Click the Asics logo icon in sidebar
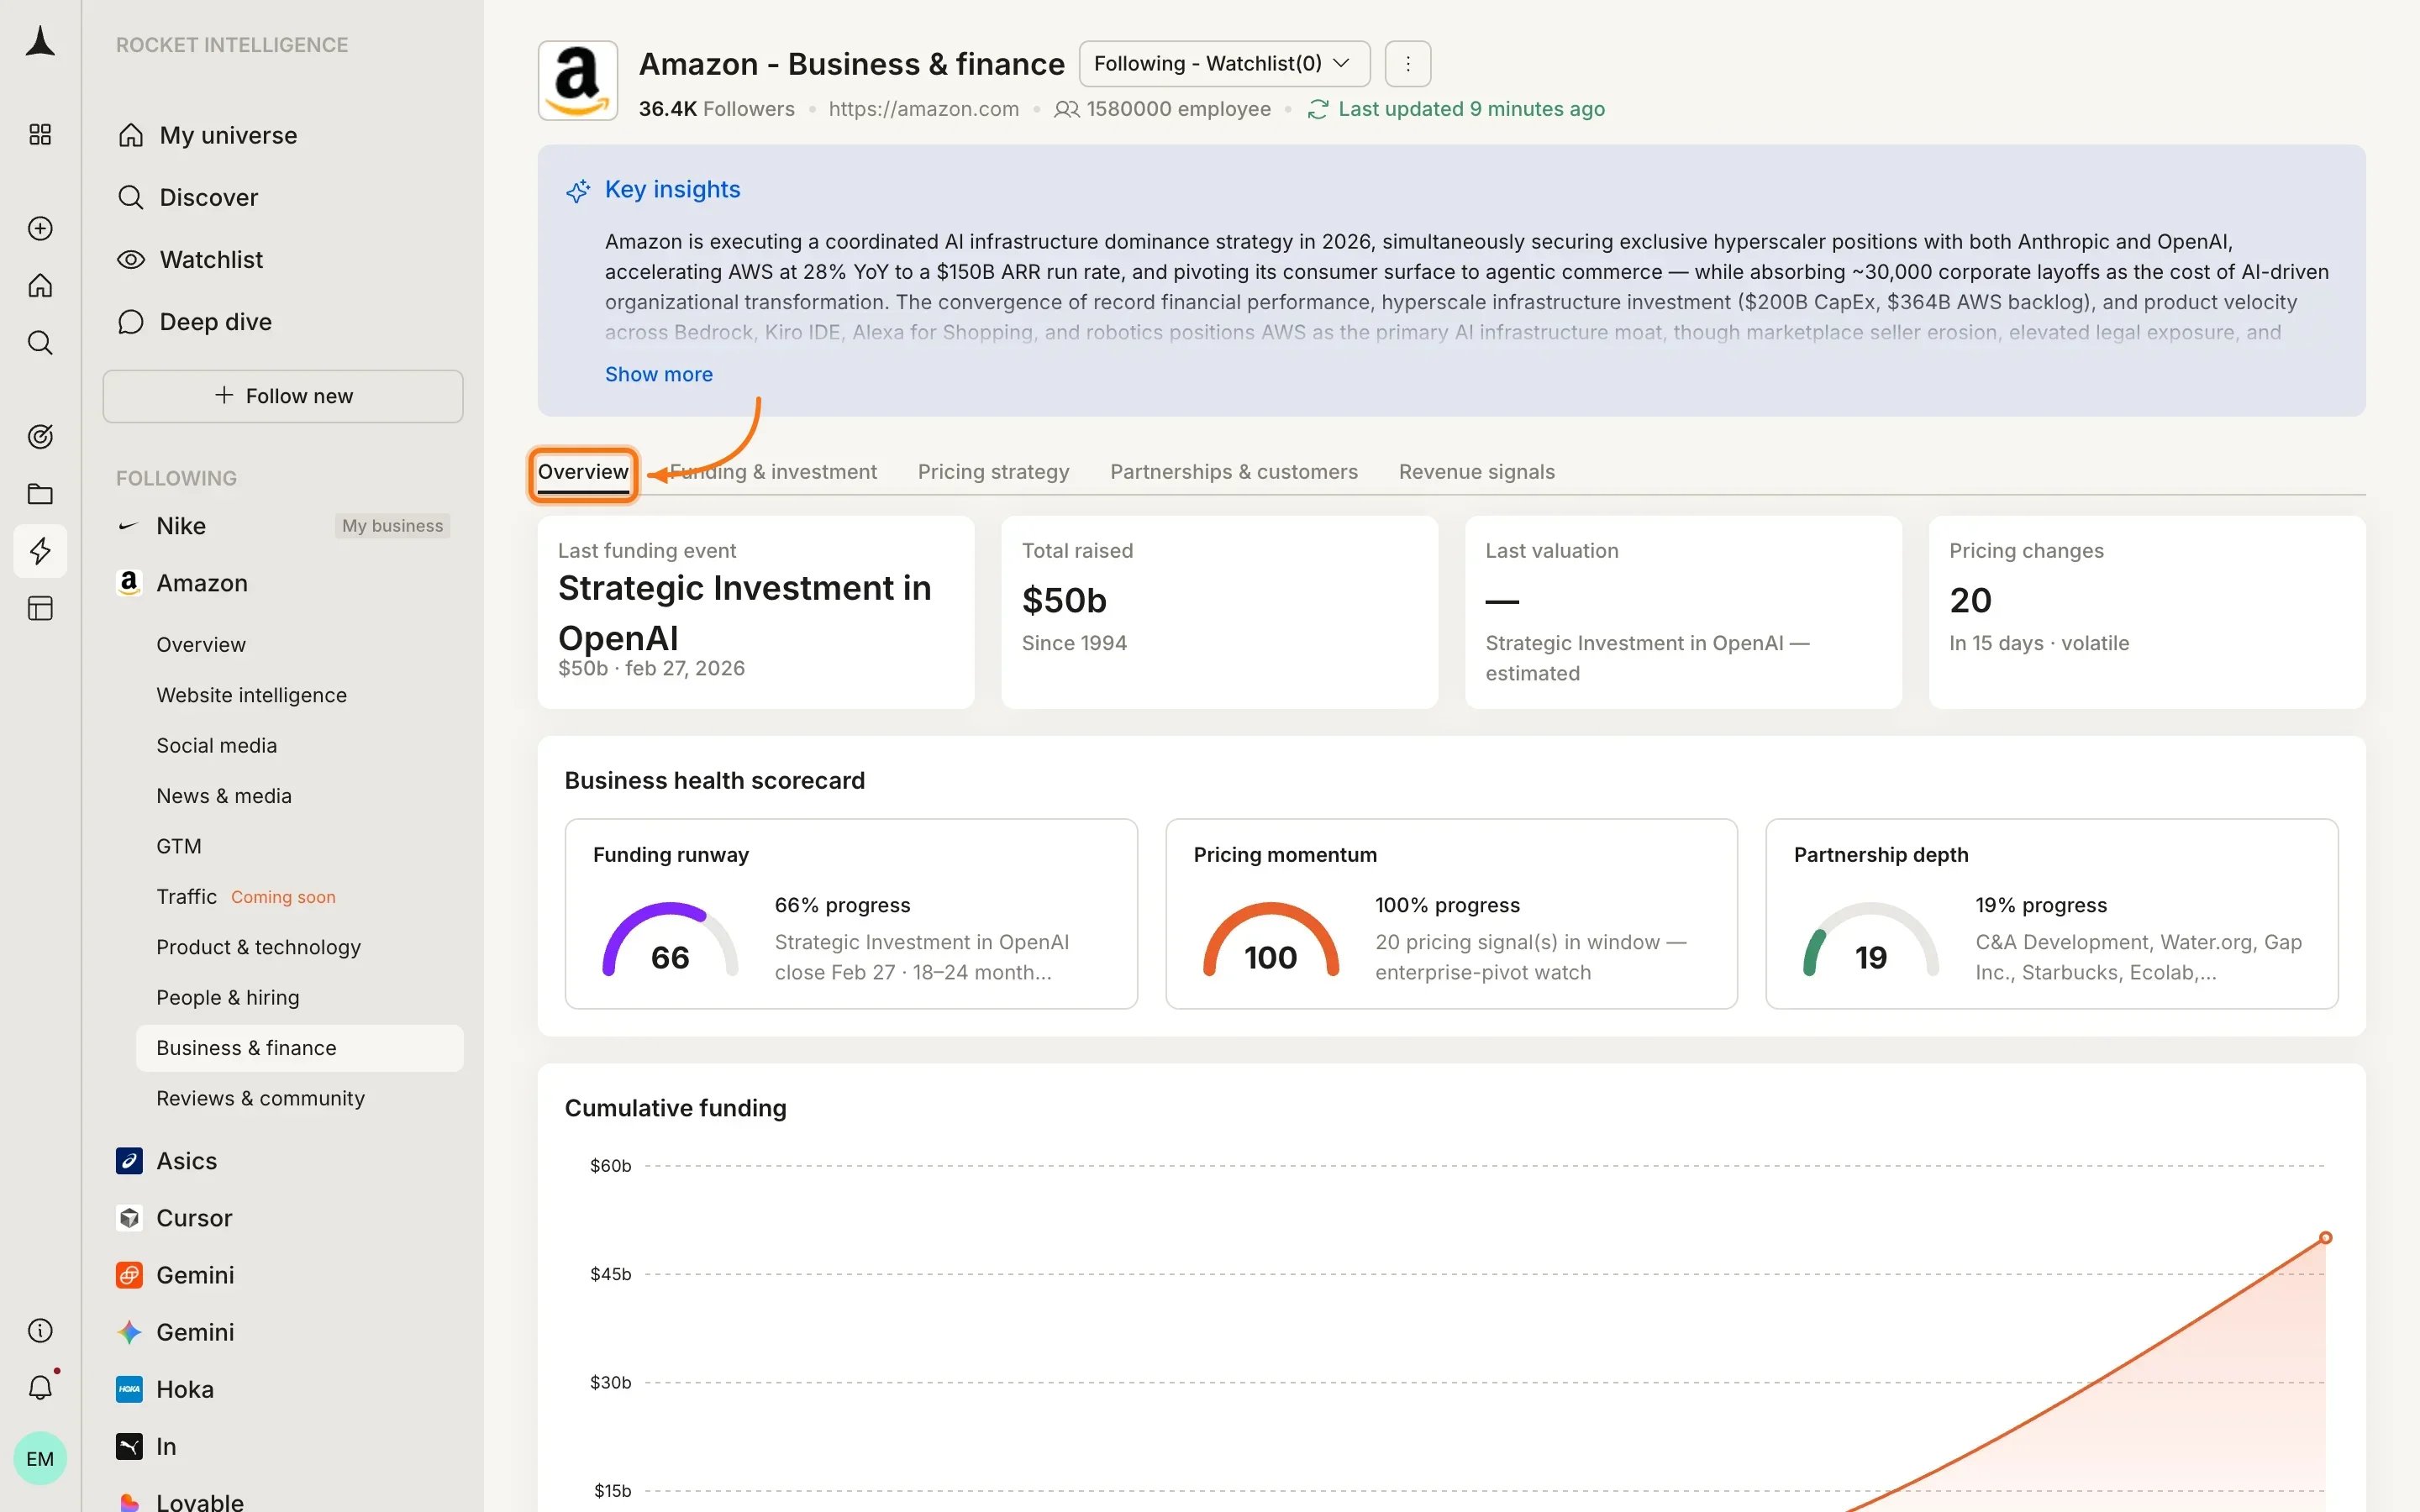The height and width of the screenshot is (1512, 2420). tap(129, 1161)
